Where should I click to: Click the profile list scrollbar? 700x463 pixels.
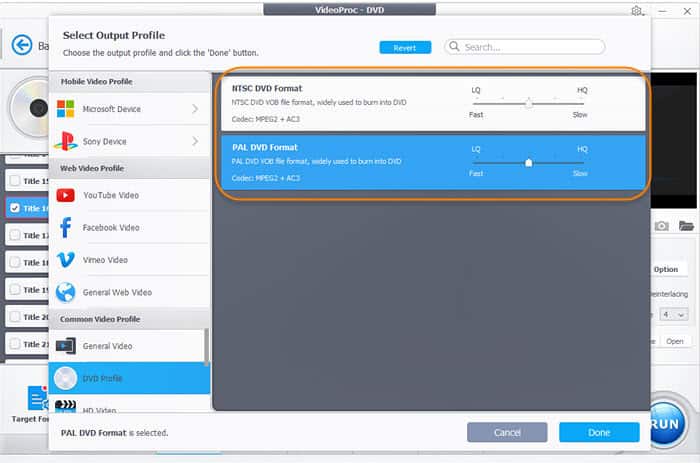206,346
